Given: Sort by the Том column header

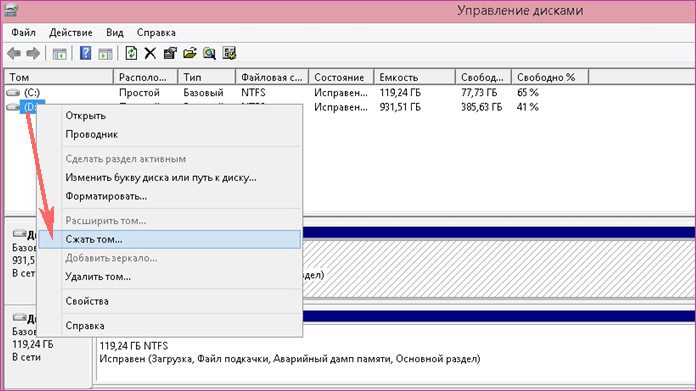Looking at the screenshot, I should click(x=59, y=77).
